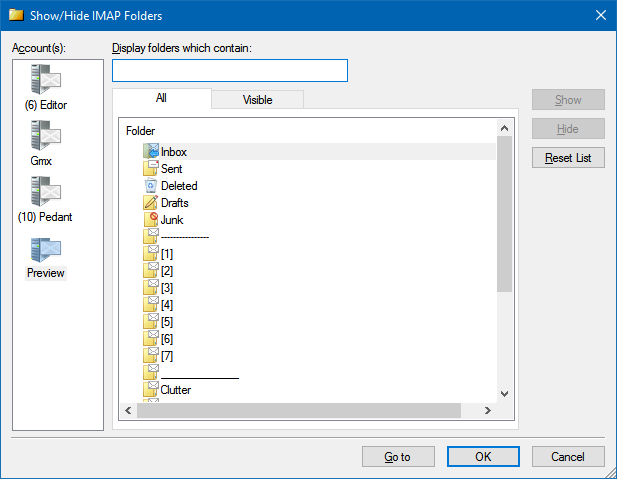Image resolution: width=617 pixels, height=479 pixels.
Task: Click the Cancel button
Action: (x=568, y=457)
